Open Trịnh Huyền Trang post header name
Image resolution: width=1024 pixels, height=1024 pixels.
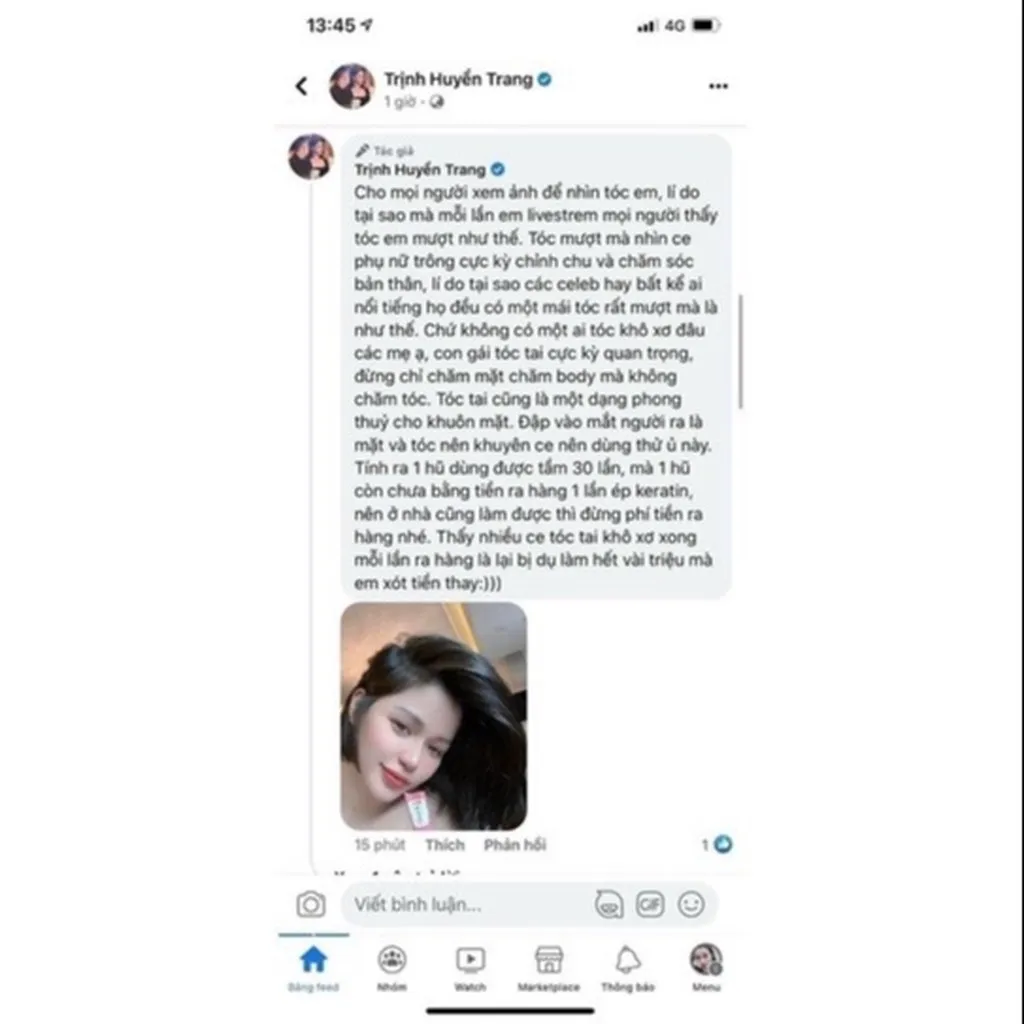[458, 79]
